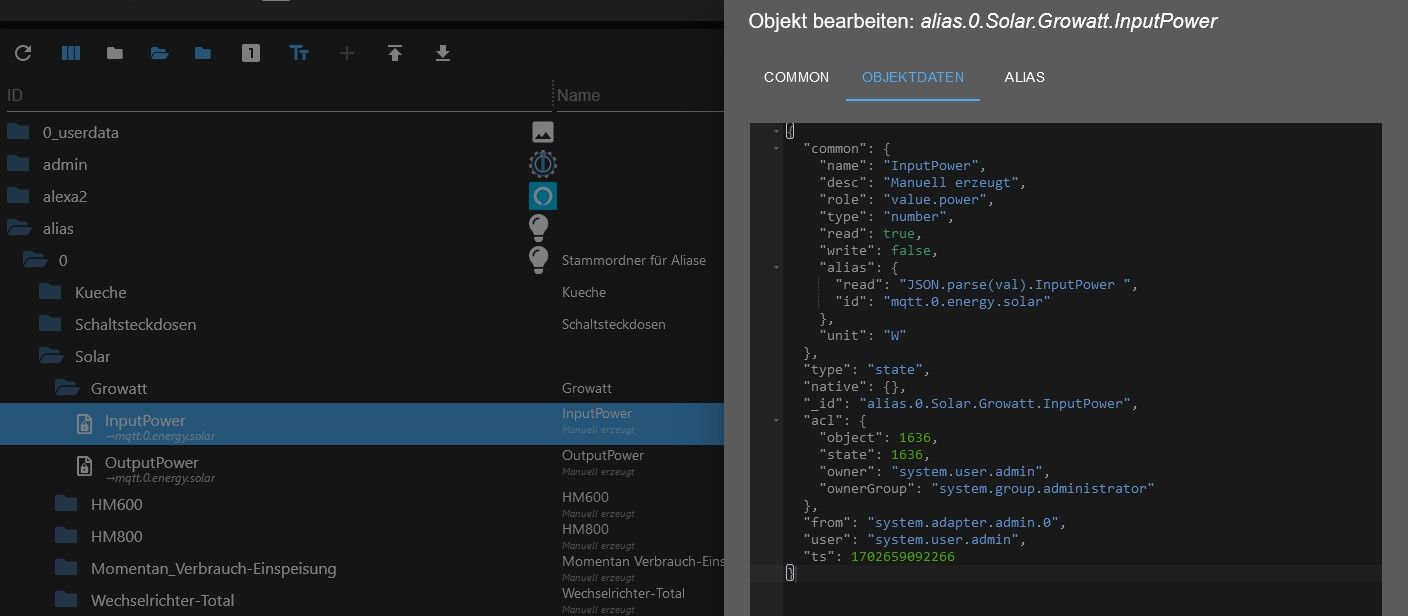The image size is (1408, 616).
Task: Collapse all folders using the closed folder icon
Action: click(115, 53)
